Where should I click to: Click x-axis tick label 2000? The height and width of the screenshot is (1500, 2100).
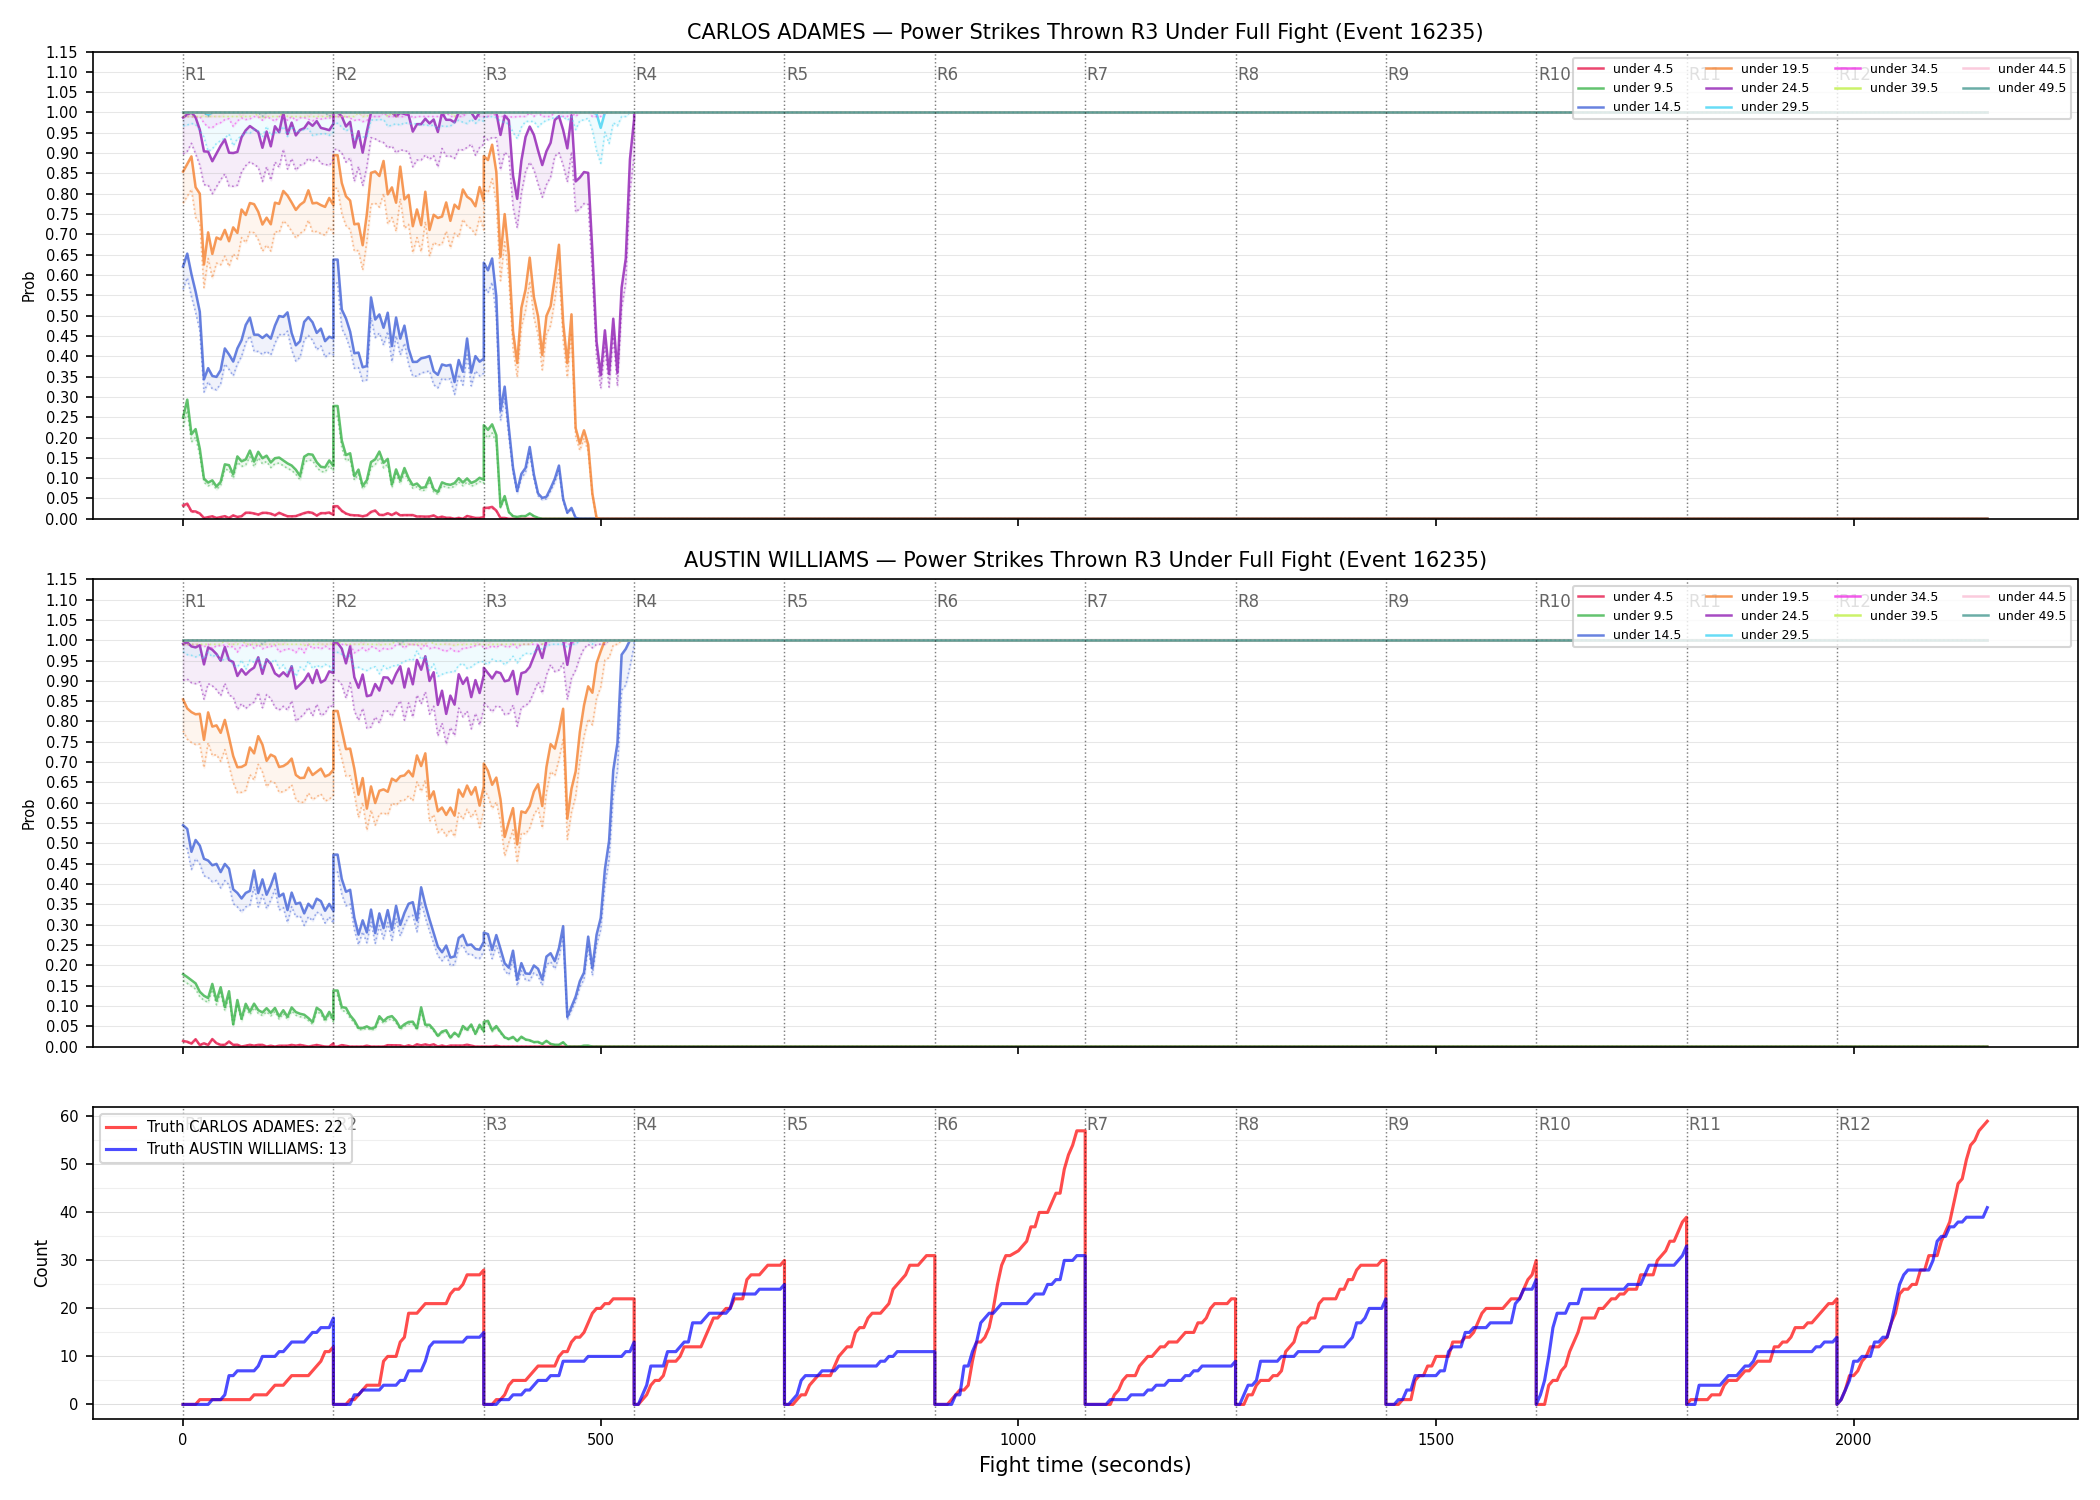pos(1853,1440)
